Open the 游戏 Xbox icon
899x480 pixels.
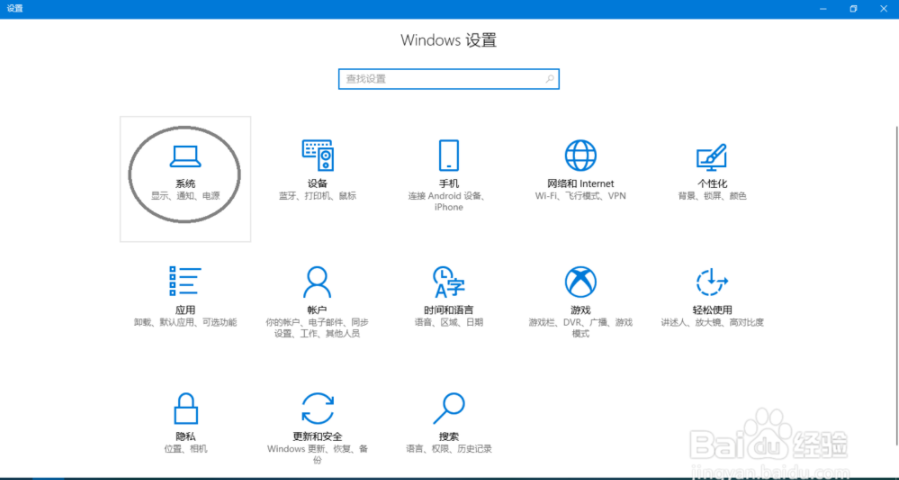tap(580, 282)
